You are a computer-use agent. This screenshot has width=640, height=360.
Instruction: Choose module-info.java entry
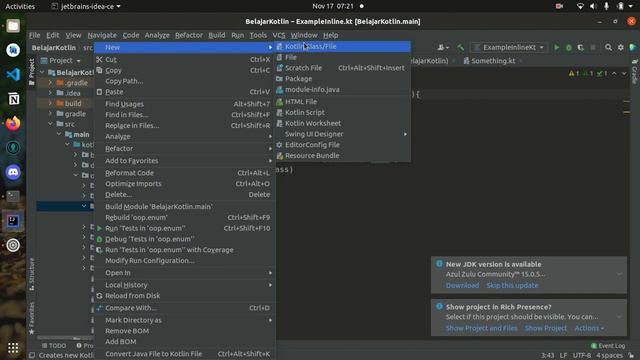pos(343,89)
